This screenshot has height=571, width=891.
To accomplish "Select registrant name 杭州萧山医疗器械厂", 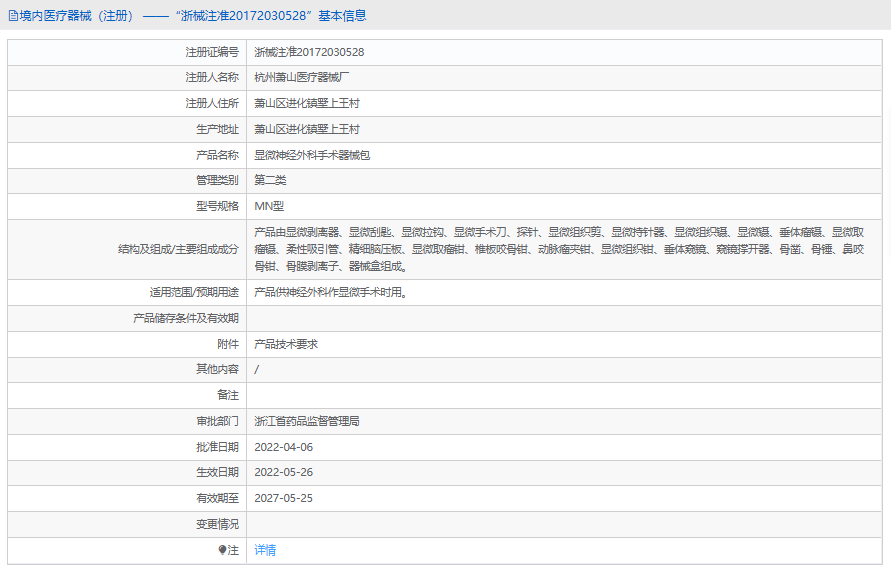I will (302, 77).
